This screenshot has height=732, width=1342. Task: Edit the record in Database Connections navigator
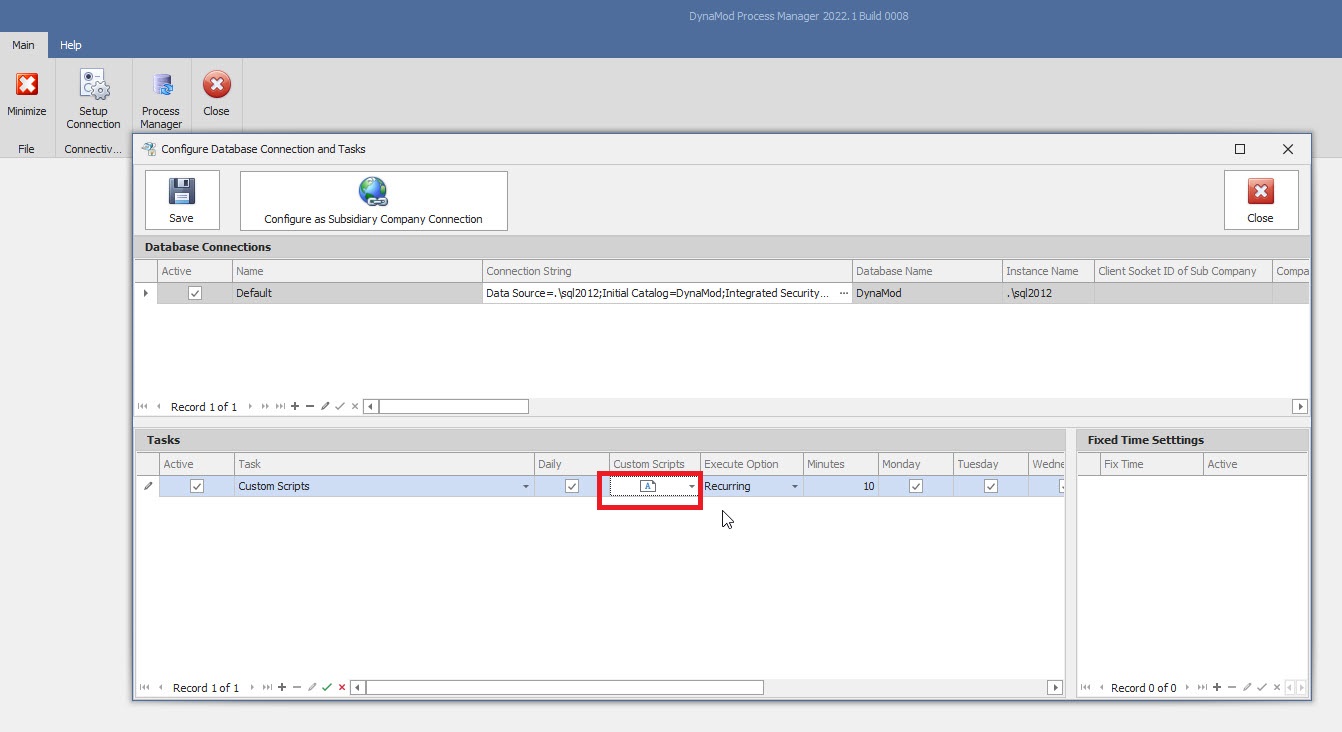click(325, 407)
